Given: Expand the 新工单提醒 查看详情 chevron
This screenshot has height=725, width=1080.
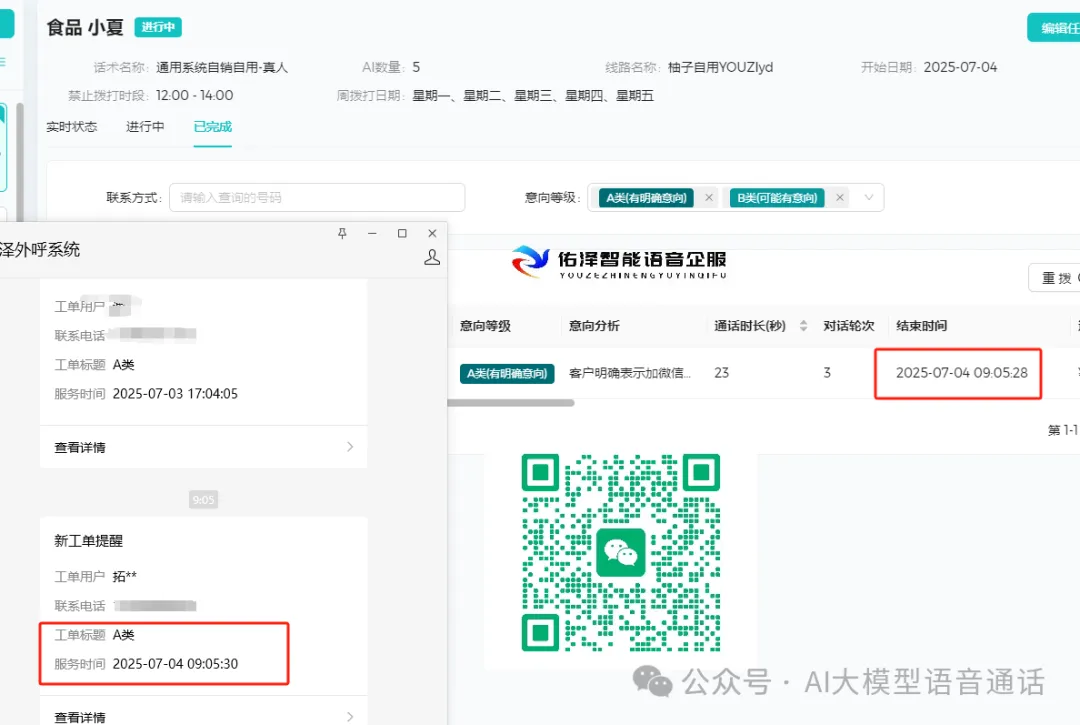Looking at the screenshot, I should (348, 716).
